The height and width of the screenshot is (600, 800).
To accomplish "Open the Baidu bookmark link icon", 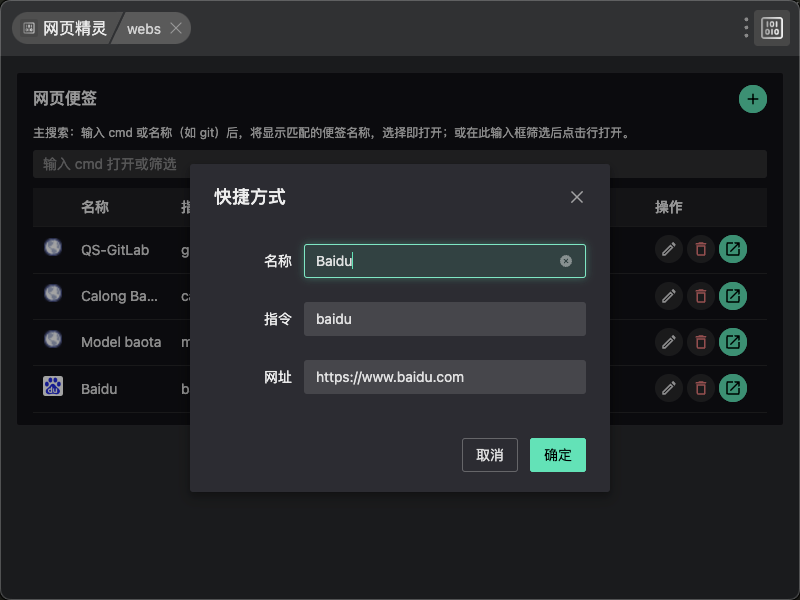I will [x=733, y=388].
